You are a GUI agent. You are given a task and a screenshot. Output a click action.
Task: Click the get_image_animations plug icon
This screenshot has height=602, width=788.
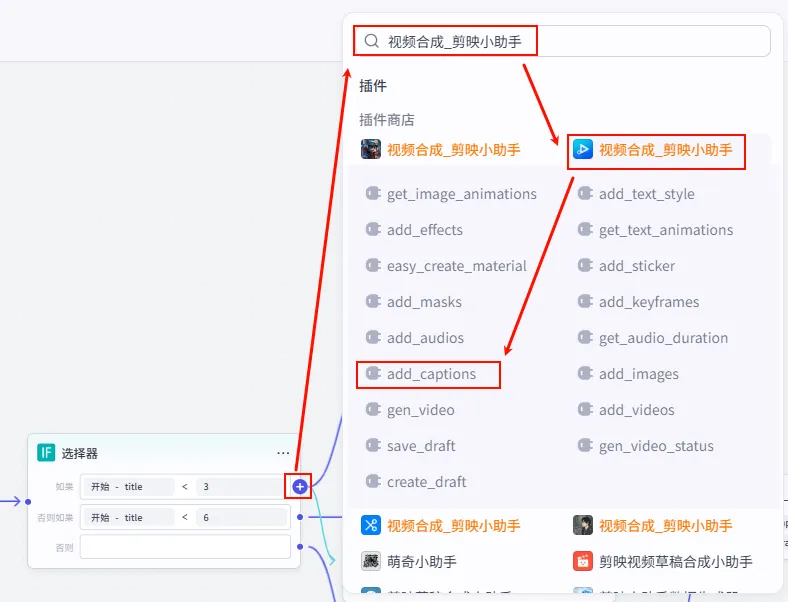tap(373, 193)
